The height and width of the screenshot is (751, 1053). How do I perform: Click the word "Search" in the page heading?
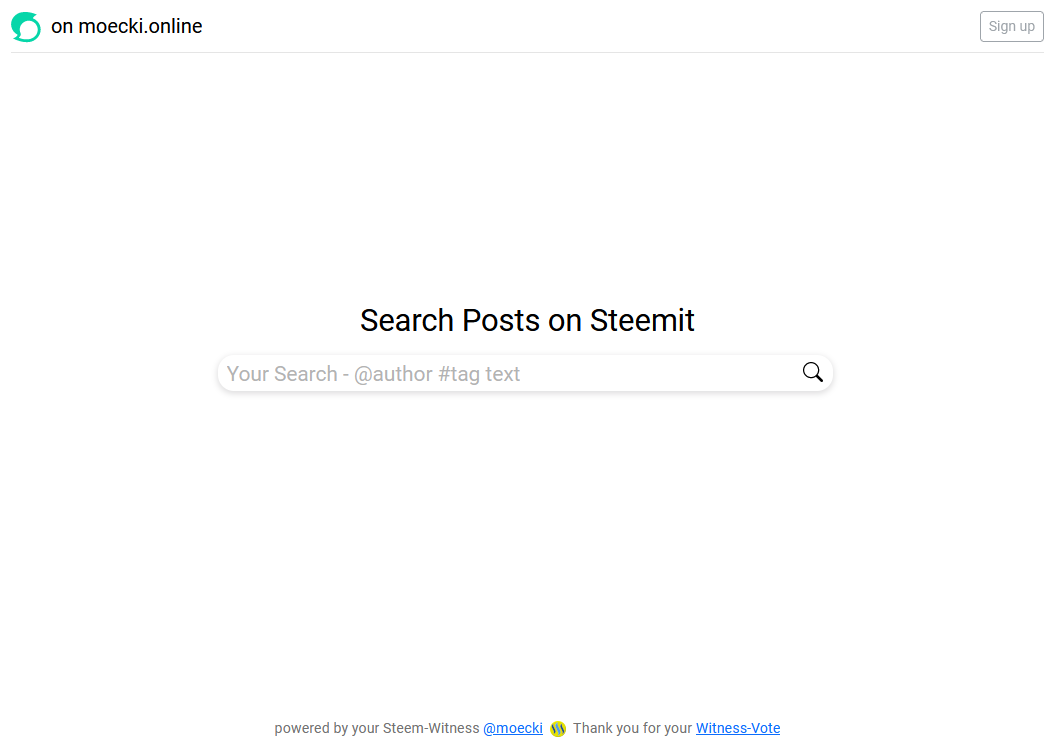tap(407, 321)
